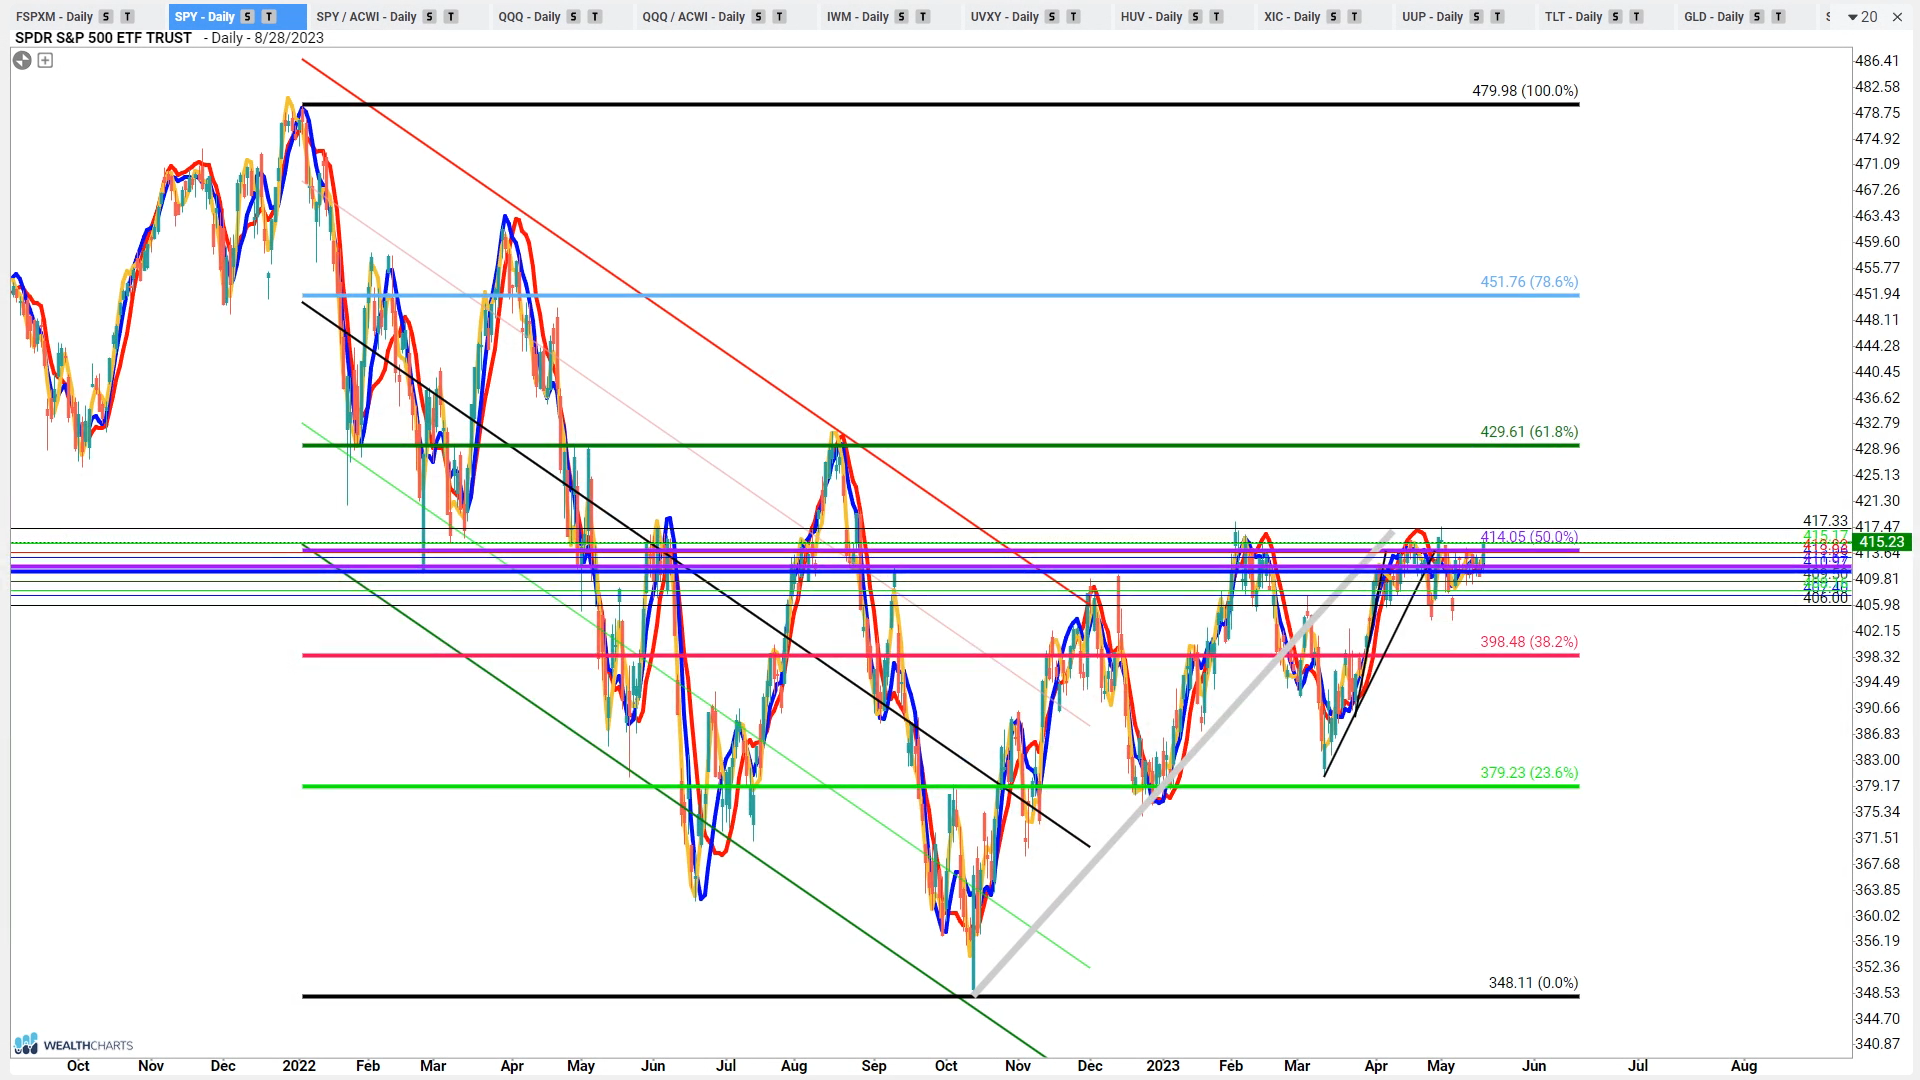1920x1080 pixels.
Task: Click the T icon on FSPXM tab
Action: [127, 17]
